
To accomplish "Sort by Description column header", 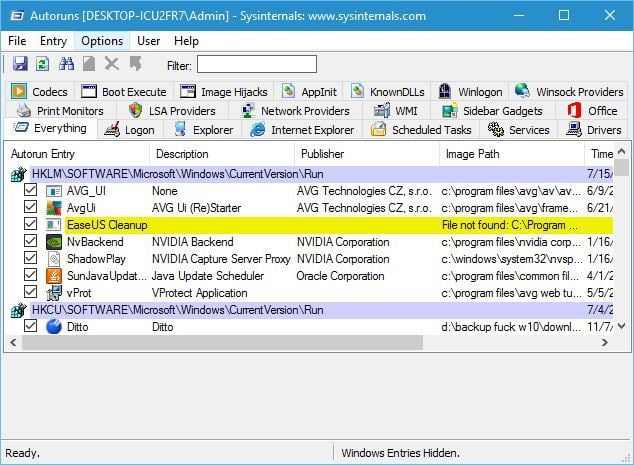I will (x=222, y=154).
